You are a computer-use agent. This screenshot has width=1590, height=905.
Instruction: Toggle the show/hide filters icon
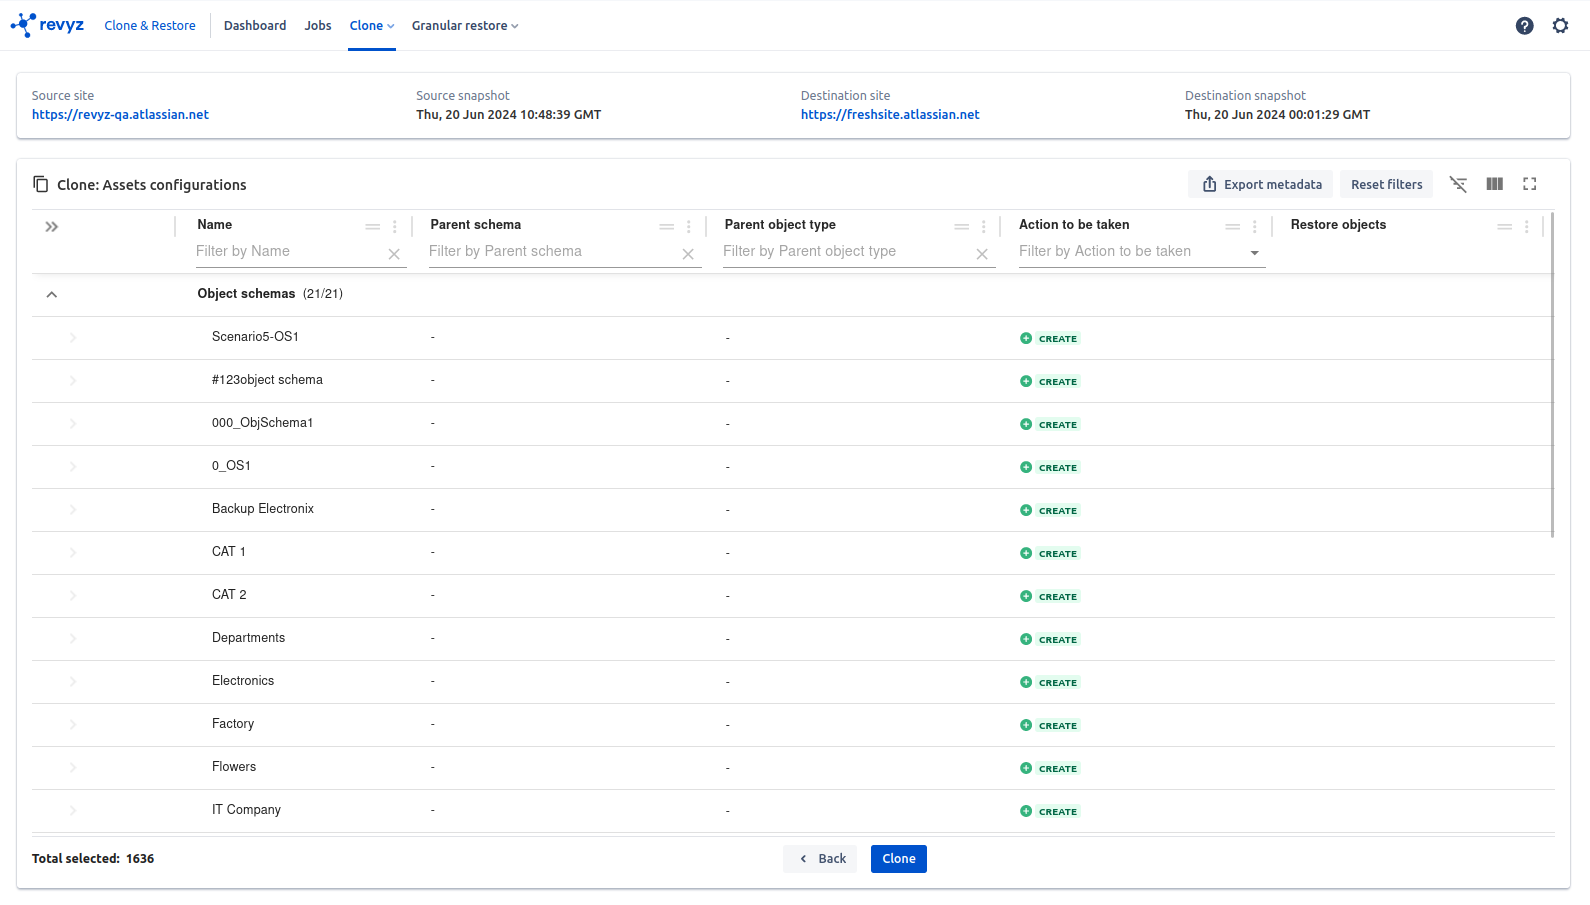pyautogui.click(x=1458, y=184)
